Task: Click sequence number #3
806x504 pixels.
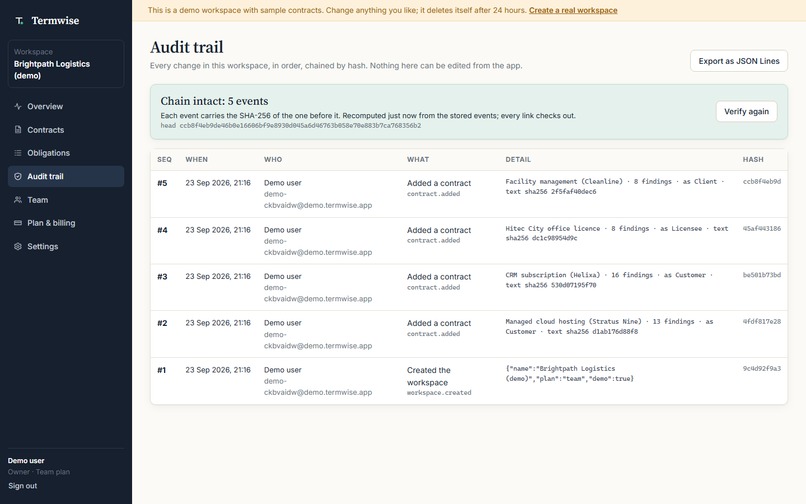Action: [x=162, y=277]
